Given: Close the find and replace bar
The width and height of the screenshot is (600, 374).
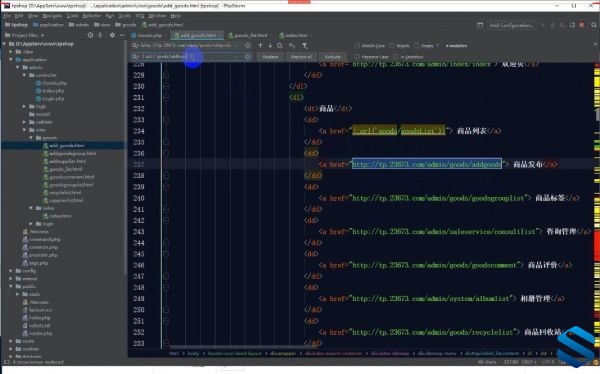Looking at the screenshot, I should [595, 44].
